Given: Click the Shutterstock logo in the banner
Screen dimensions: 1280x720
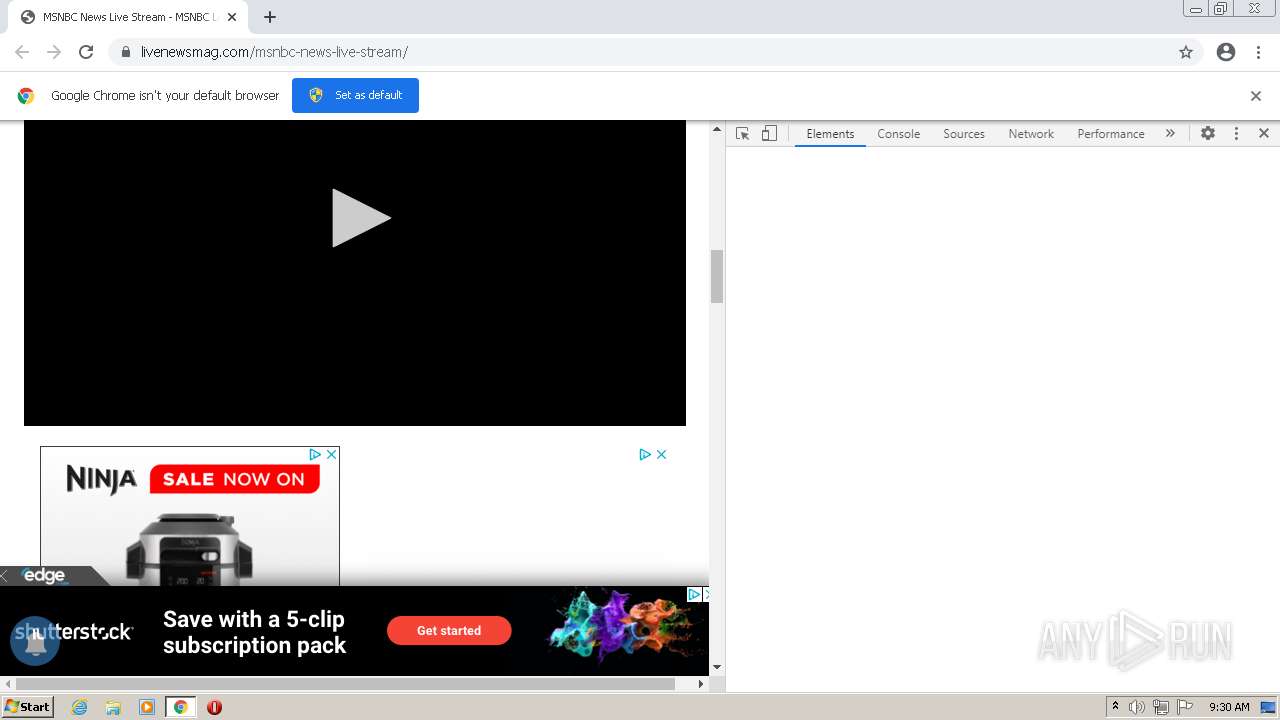Looking at the screenshot, I should (x=74, y=631).
